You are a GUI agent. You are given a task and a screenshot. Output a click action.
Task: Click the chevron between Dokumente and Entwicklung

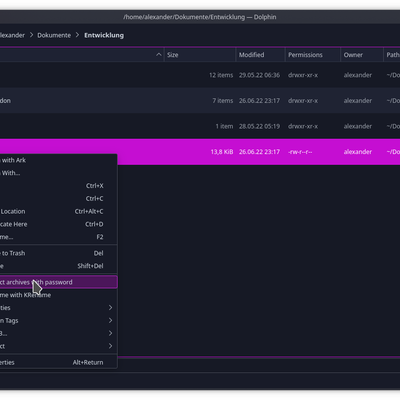tap(77, 35)
